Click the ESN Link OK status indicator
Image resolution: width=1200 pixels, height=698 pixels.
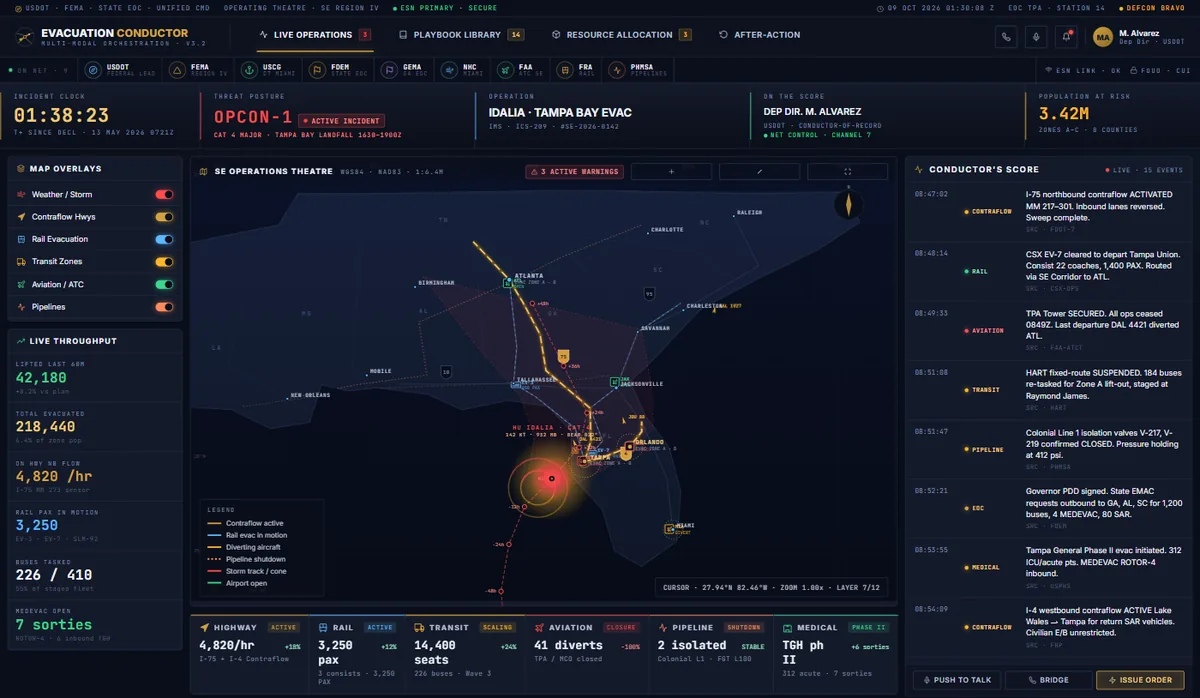coord(1083,71)
